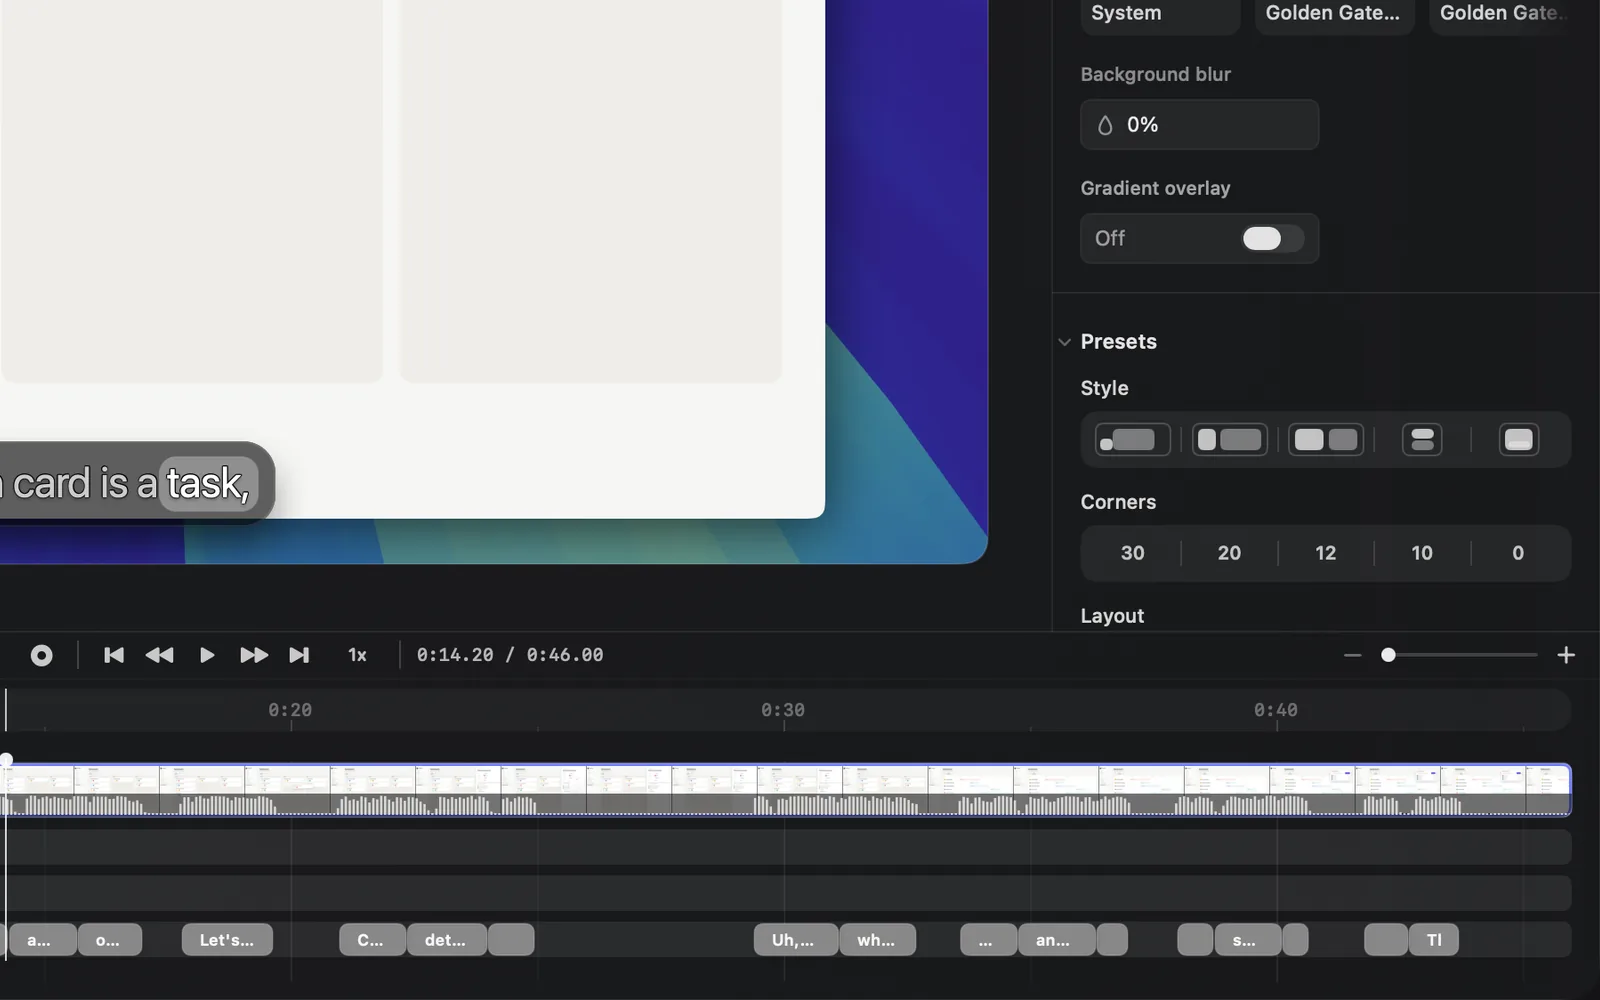This screenshot has width=1600, height=1000.
Task: Click the record button in the playback bar
Action: (x=41, y=655)
